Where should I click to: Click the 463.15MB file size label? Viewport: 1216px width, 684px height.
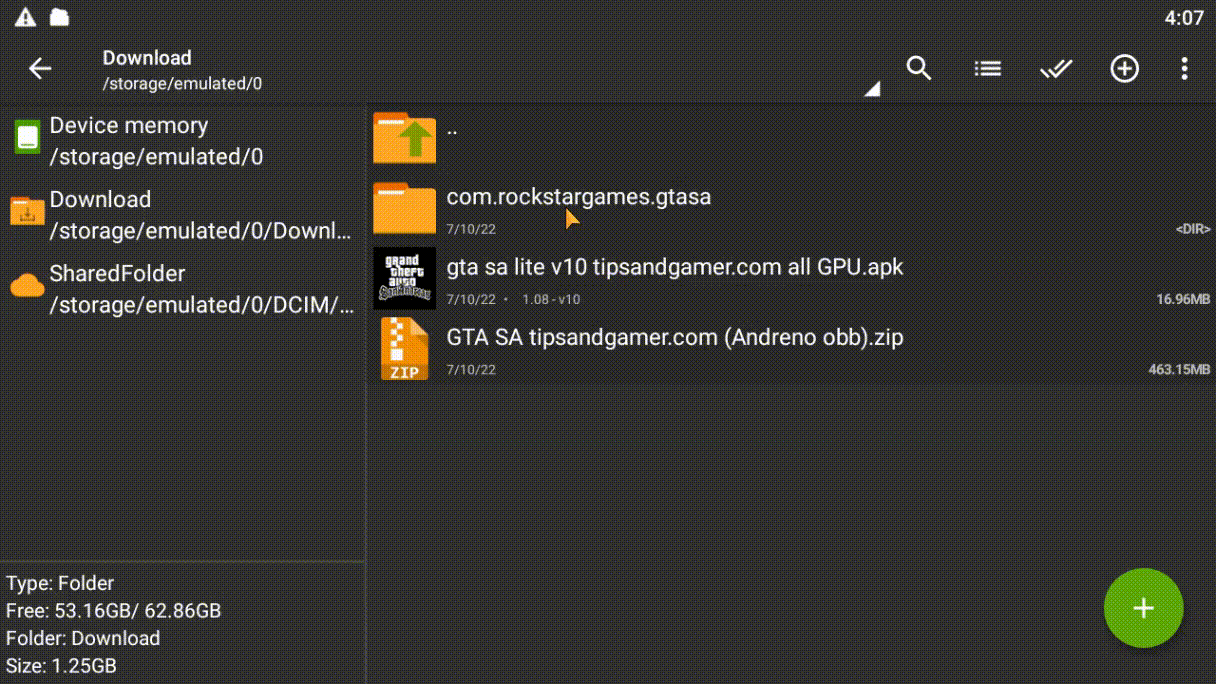[x=1179, y=369]
